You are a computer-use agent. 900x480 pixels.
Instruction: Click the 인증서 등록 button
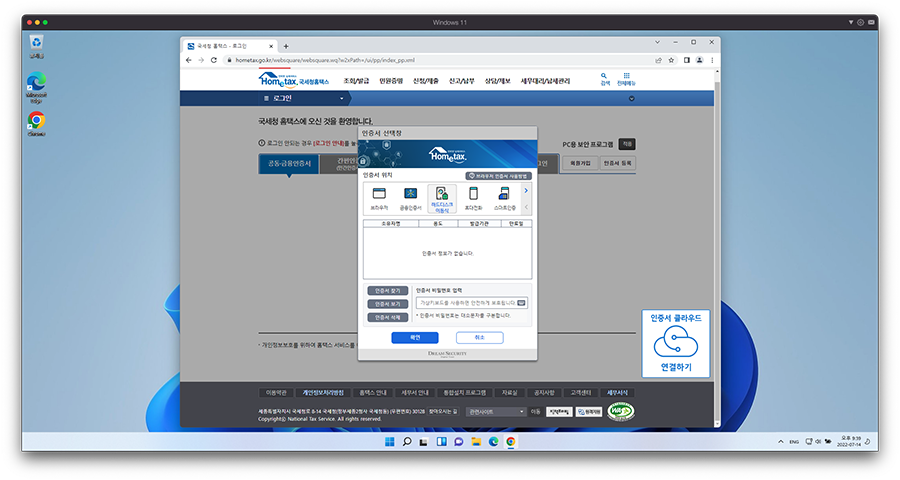tap(618, 163)
